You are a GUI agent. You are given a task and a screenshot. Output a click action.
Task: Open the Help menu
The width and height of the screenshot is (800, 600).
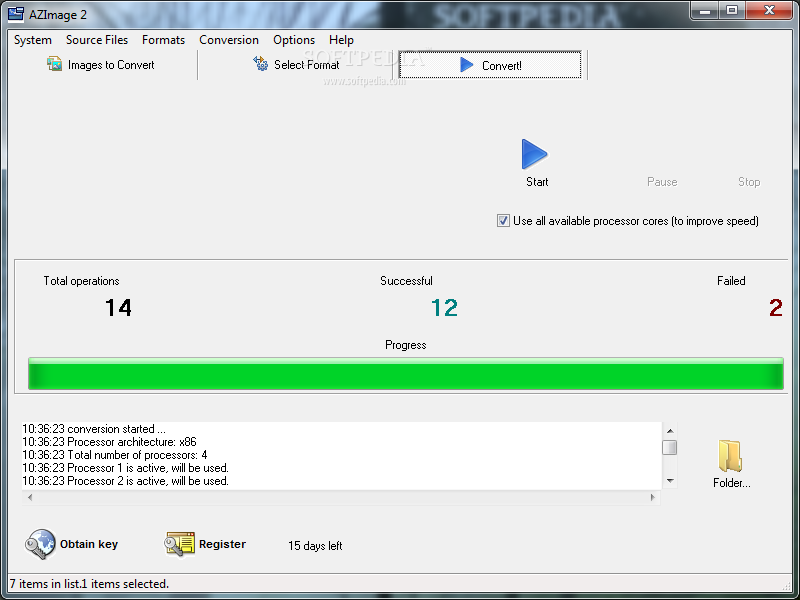coord(341,40)
